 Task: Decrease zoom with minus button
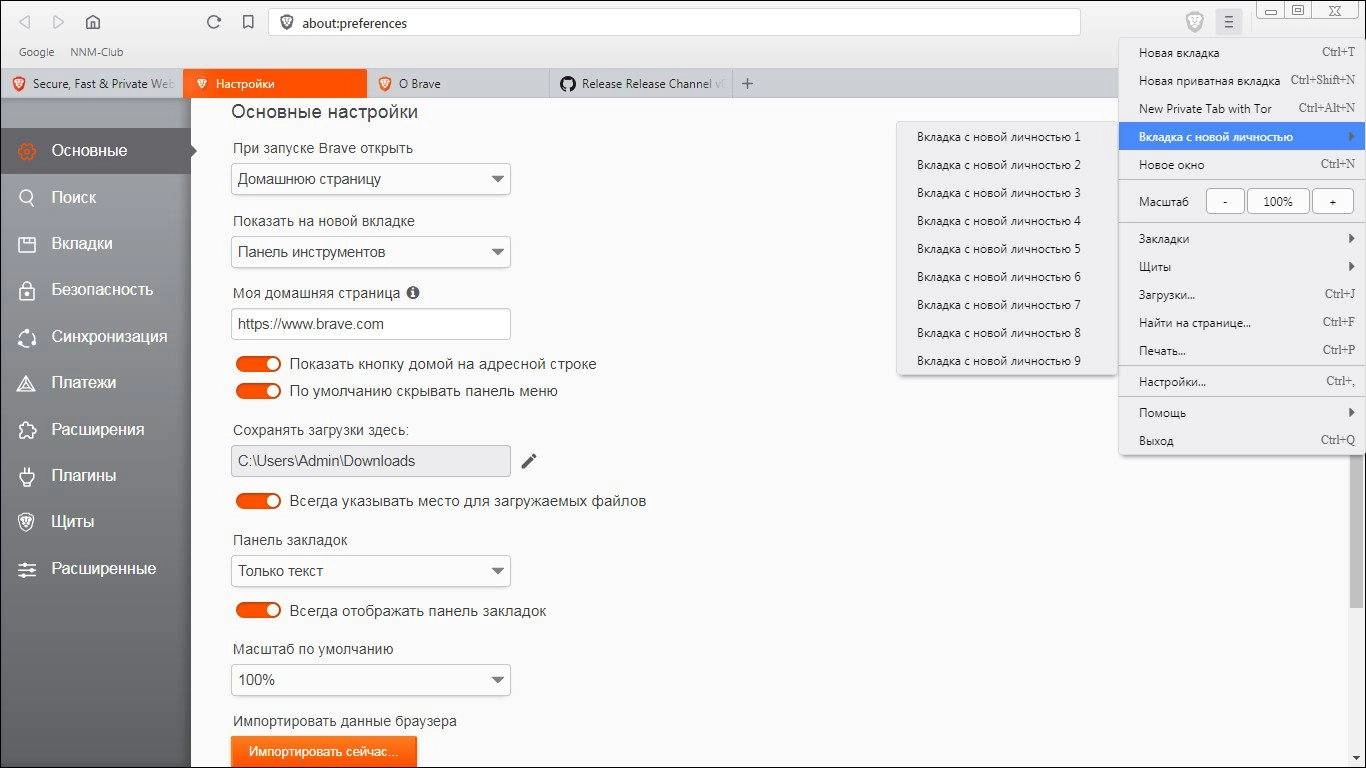1225,201
